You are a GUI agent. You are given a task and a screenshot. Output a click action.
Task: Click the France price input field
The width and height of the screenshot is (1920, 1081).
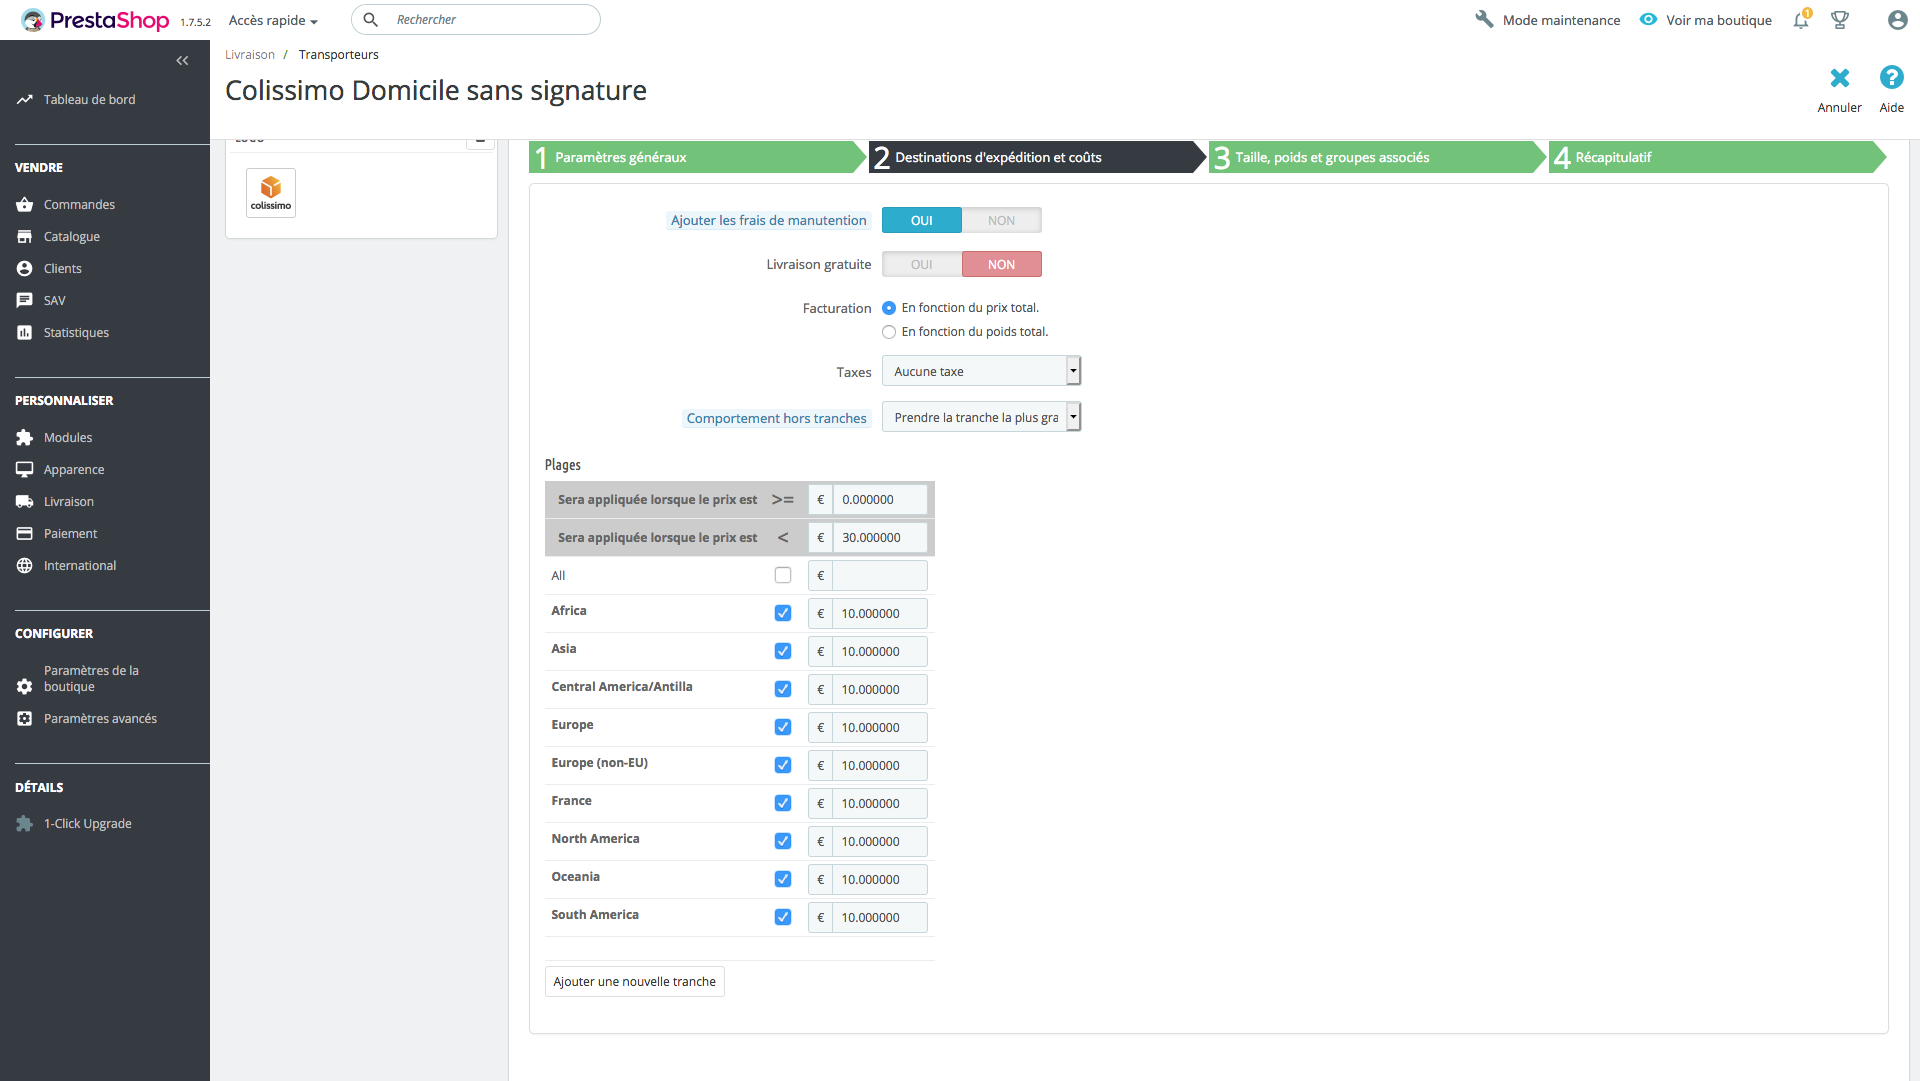pyautogui.click(x=879, y=803)
